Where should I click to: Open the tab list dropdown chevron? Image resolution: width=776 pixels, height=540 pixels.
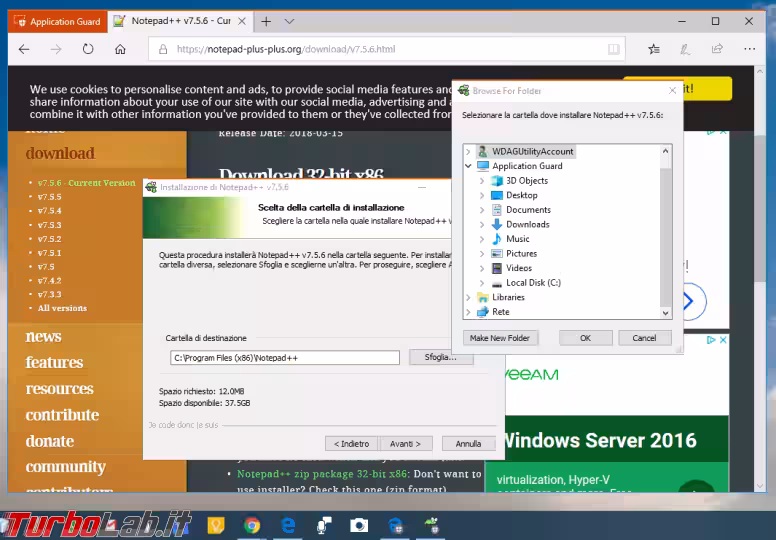[x=289, y=21]
